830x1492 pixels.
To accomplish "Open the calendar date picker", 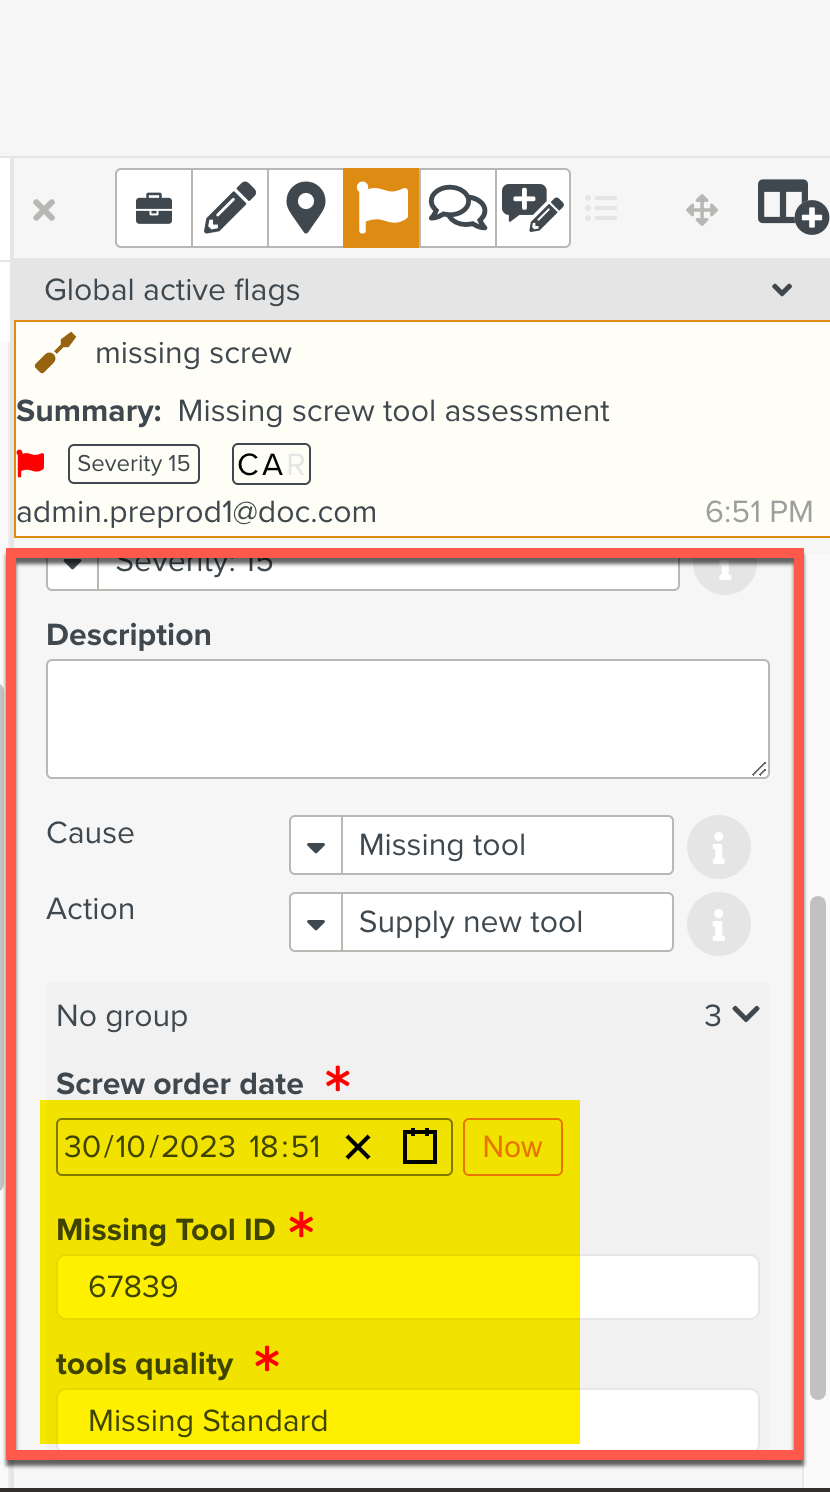I will coord(420,1147).
